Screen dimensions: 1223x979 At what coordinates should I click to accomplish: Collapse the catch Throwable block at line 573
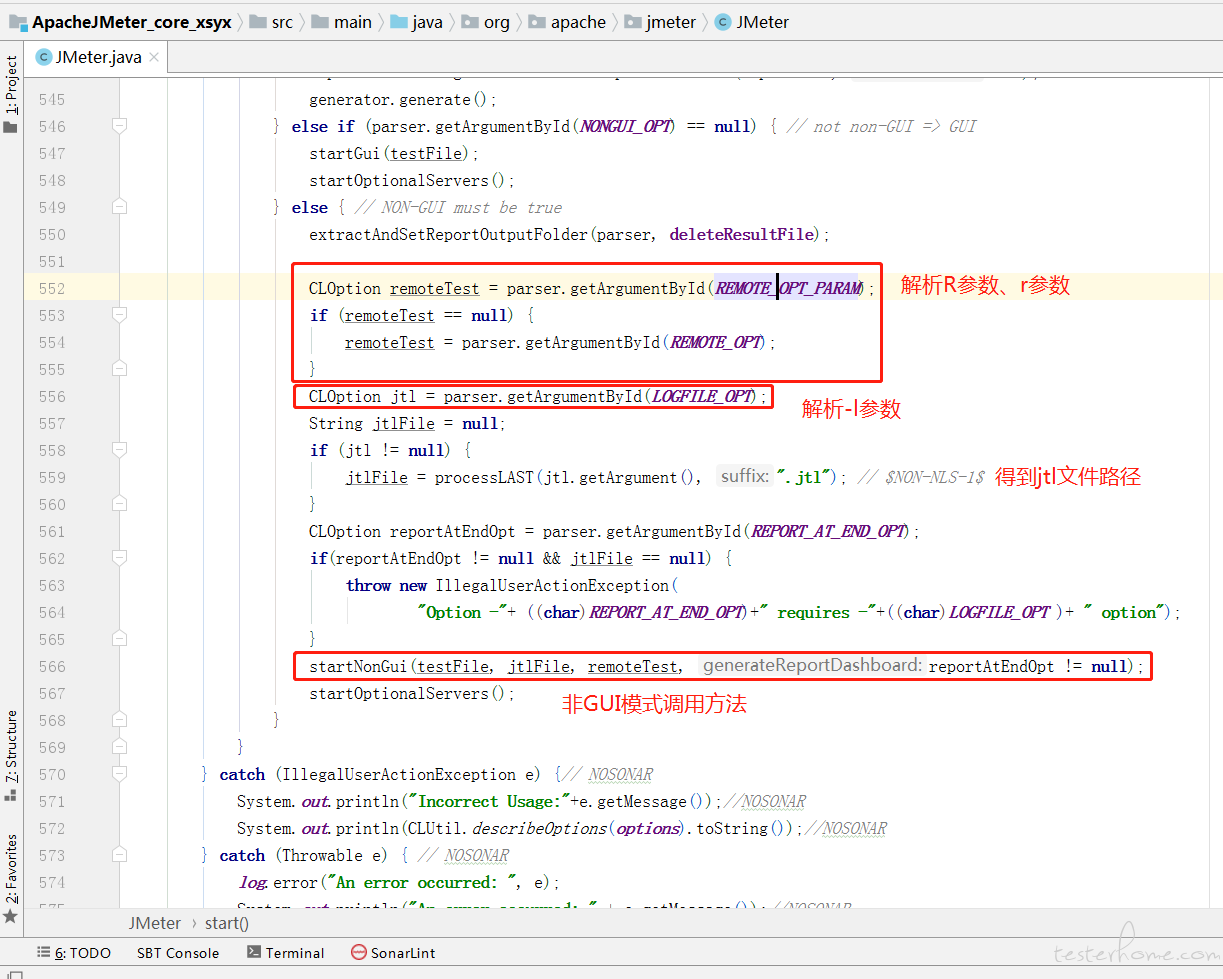(120, 855)
